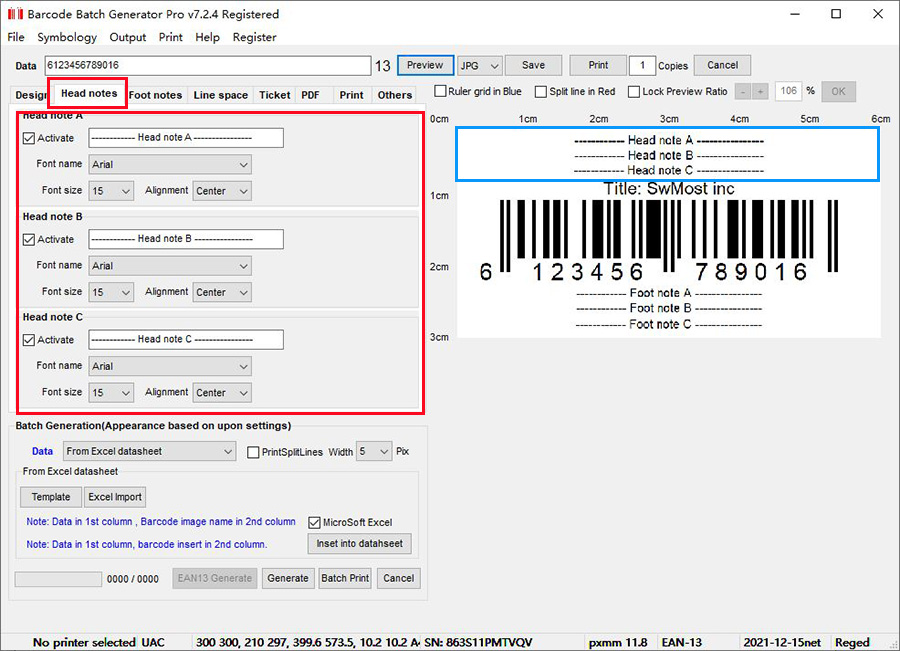The width and height of the screenshot is (900, 651).
Task: Open the Output menu
Action: point(127,37)
